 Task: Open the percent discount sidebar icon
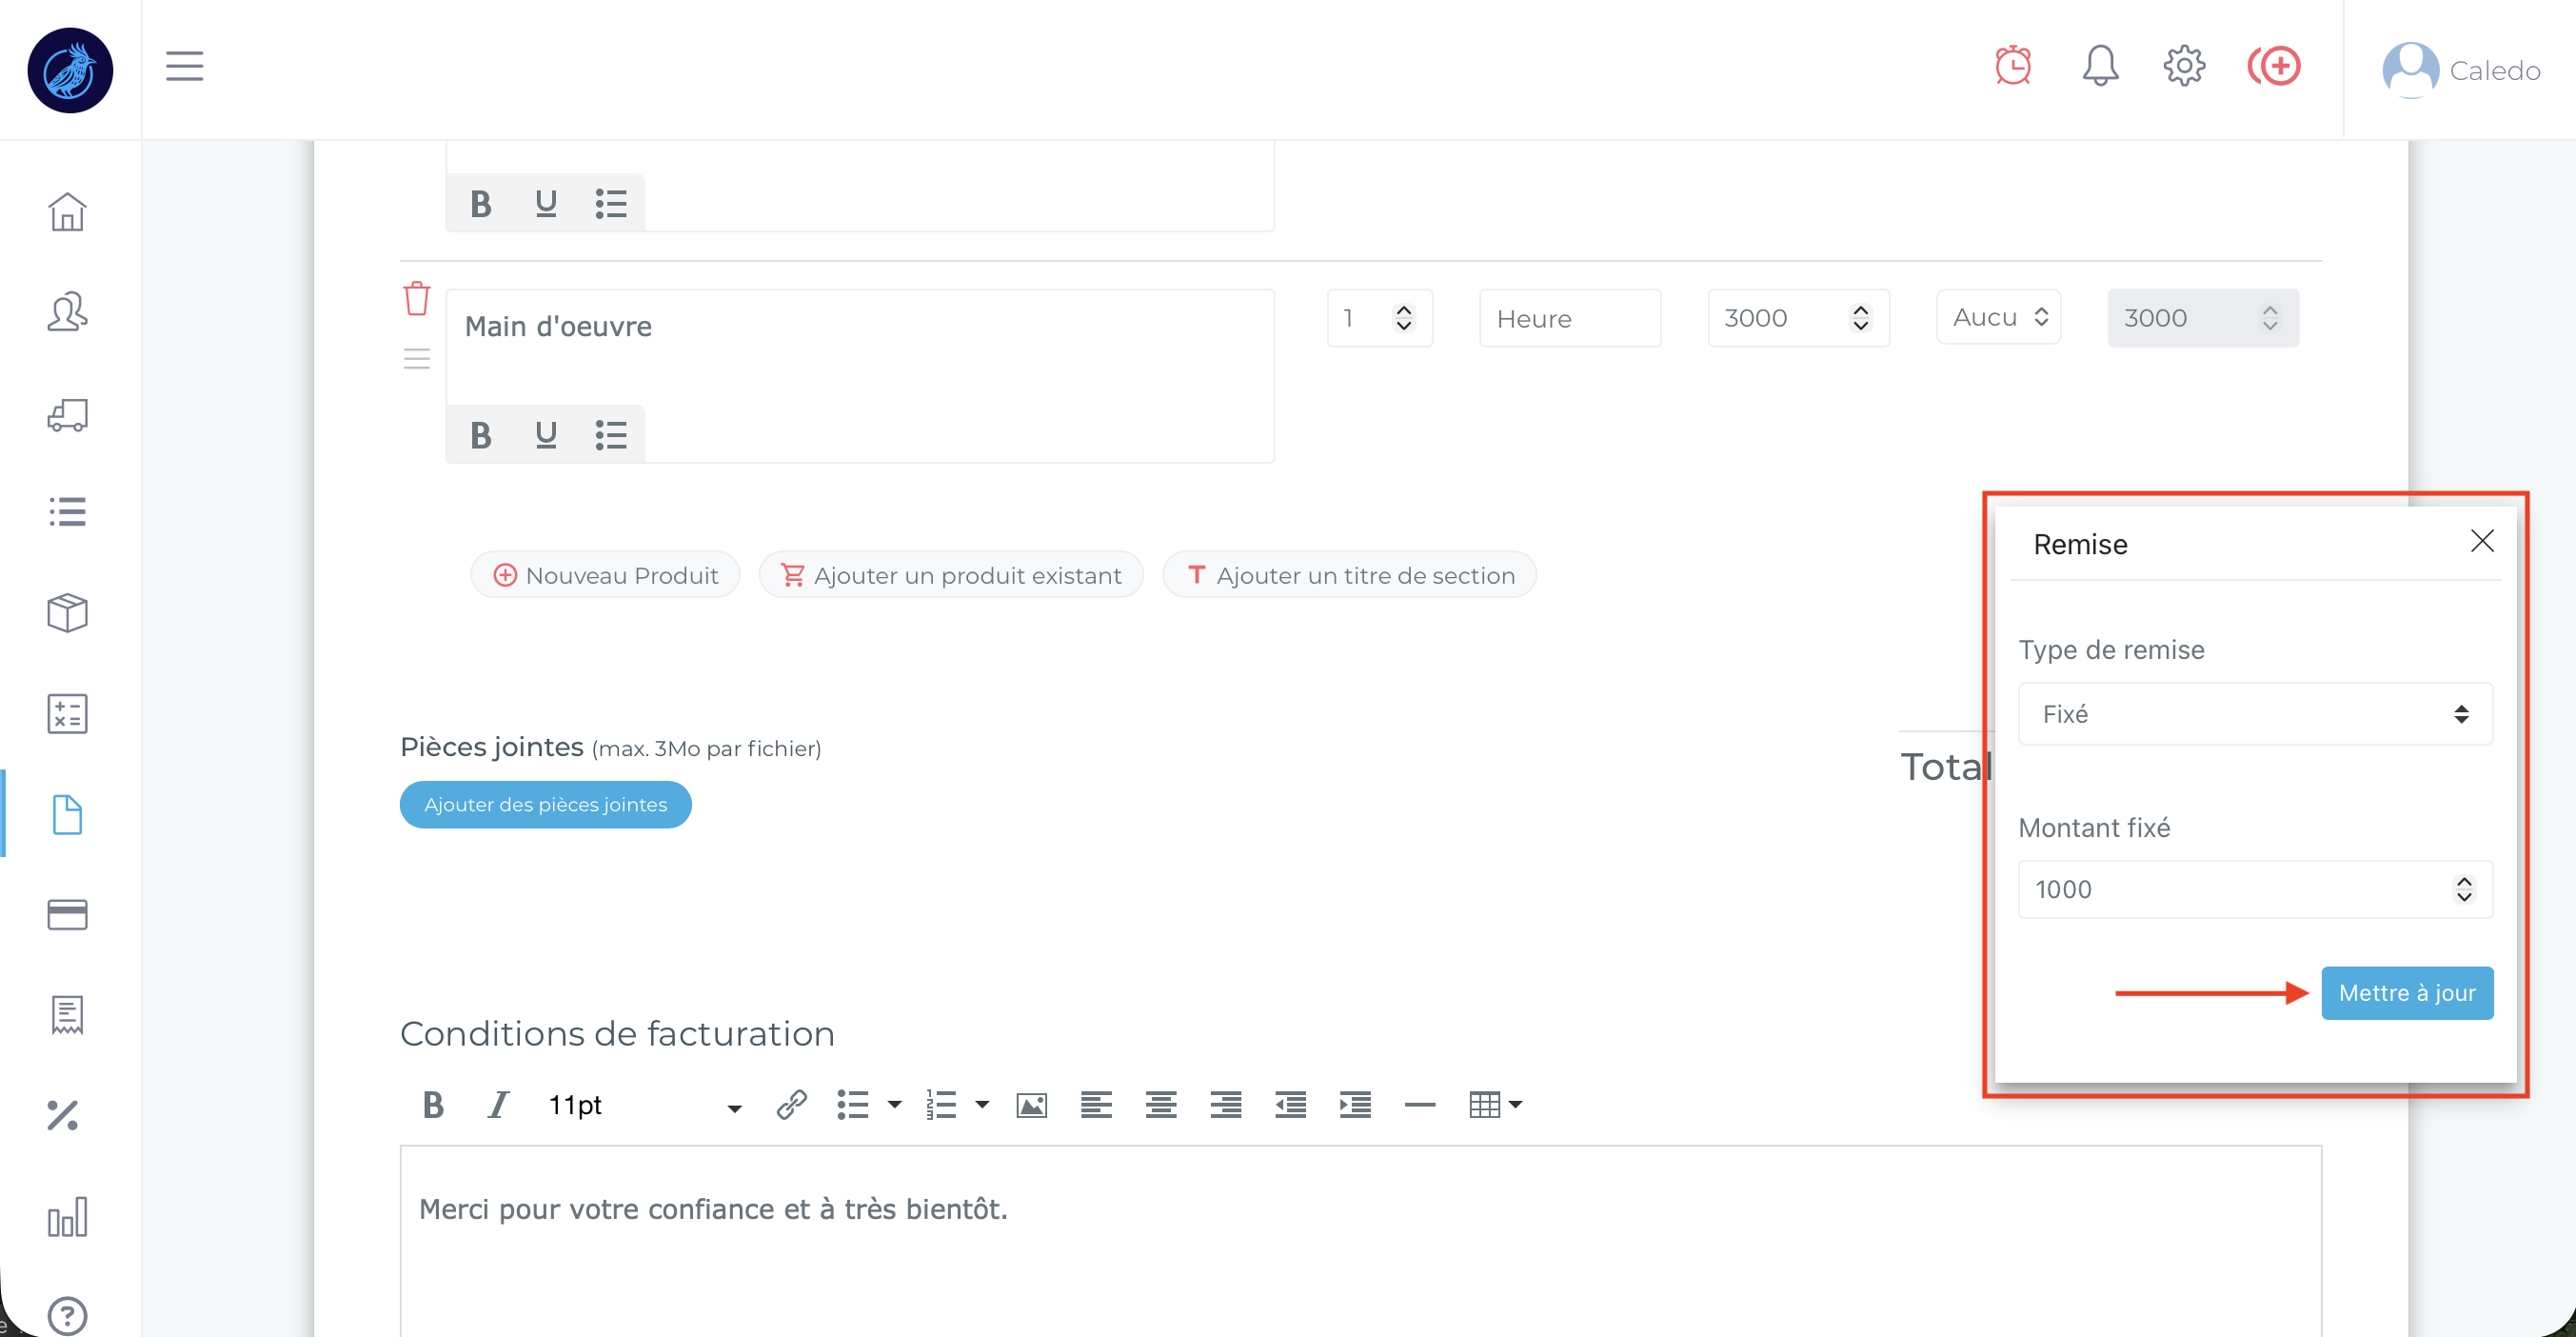[x=63, y=1115]
